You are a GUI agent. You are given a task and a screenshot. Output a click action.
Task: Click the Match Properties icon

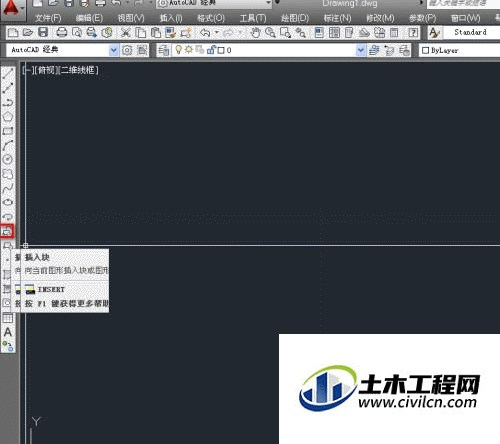pos(171,33)
